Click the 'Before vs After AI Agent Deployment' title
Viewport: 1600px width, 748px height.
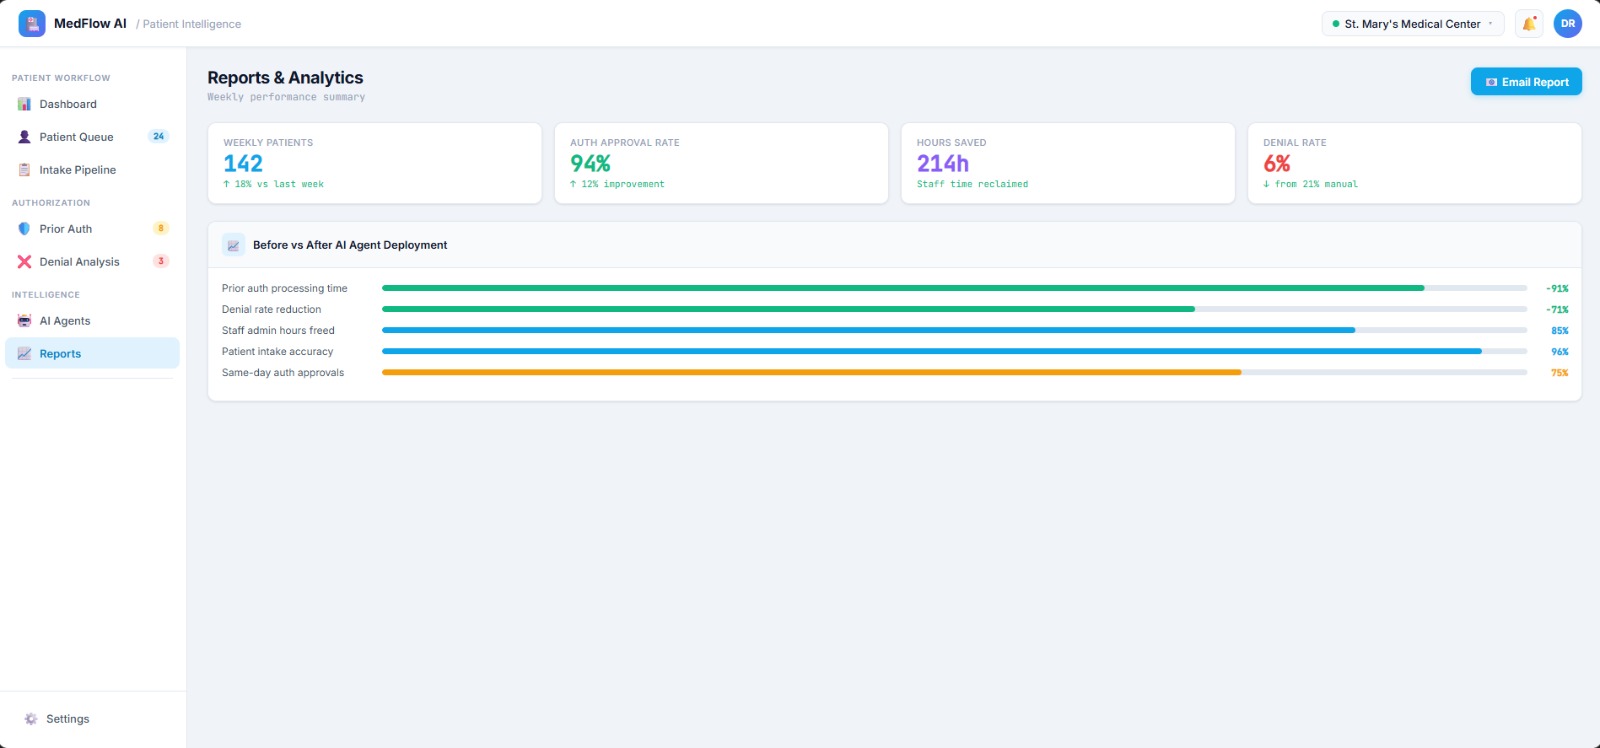tap(350, 245)
